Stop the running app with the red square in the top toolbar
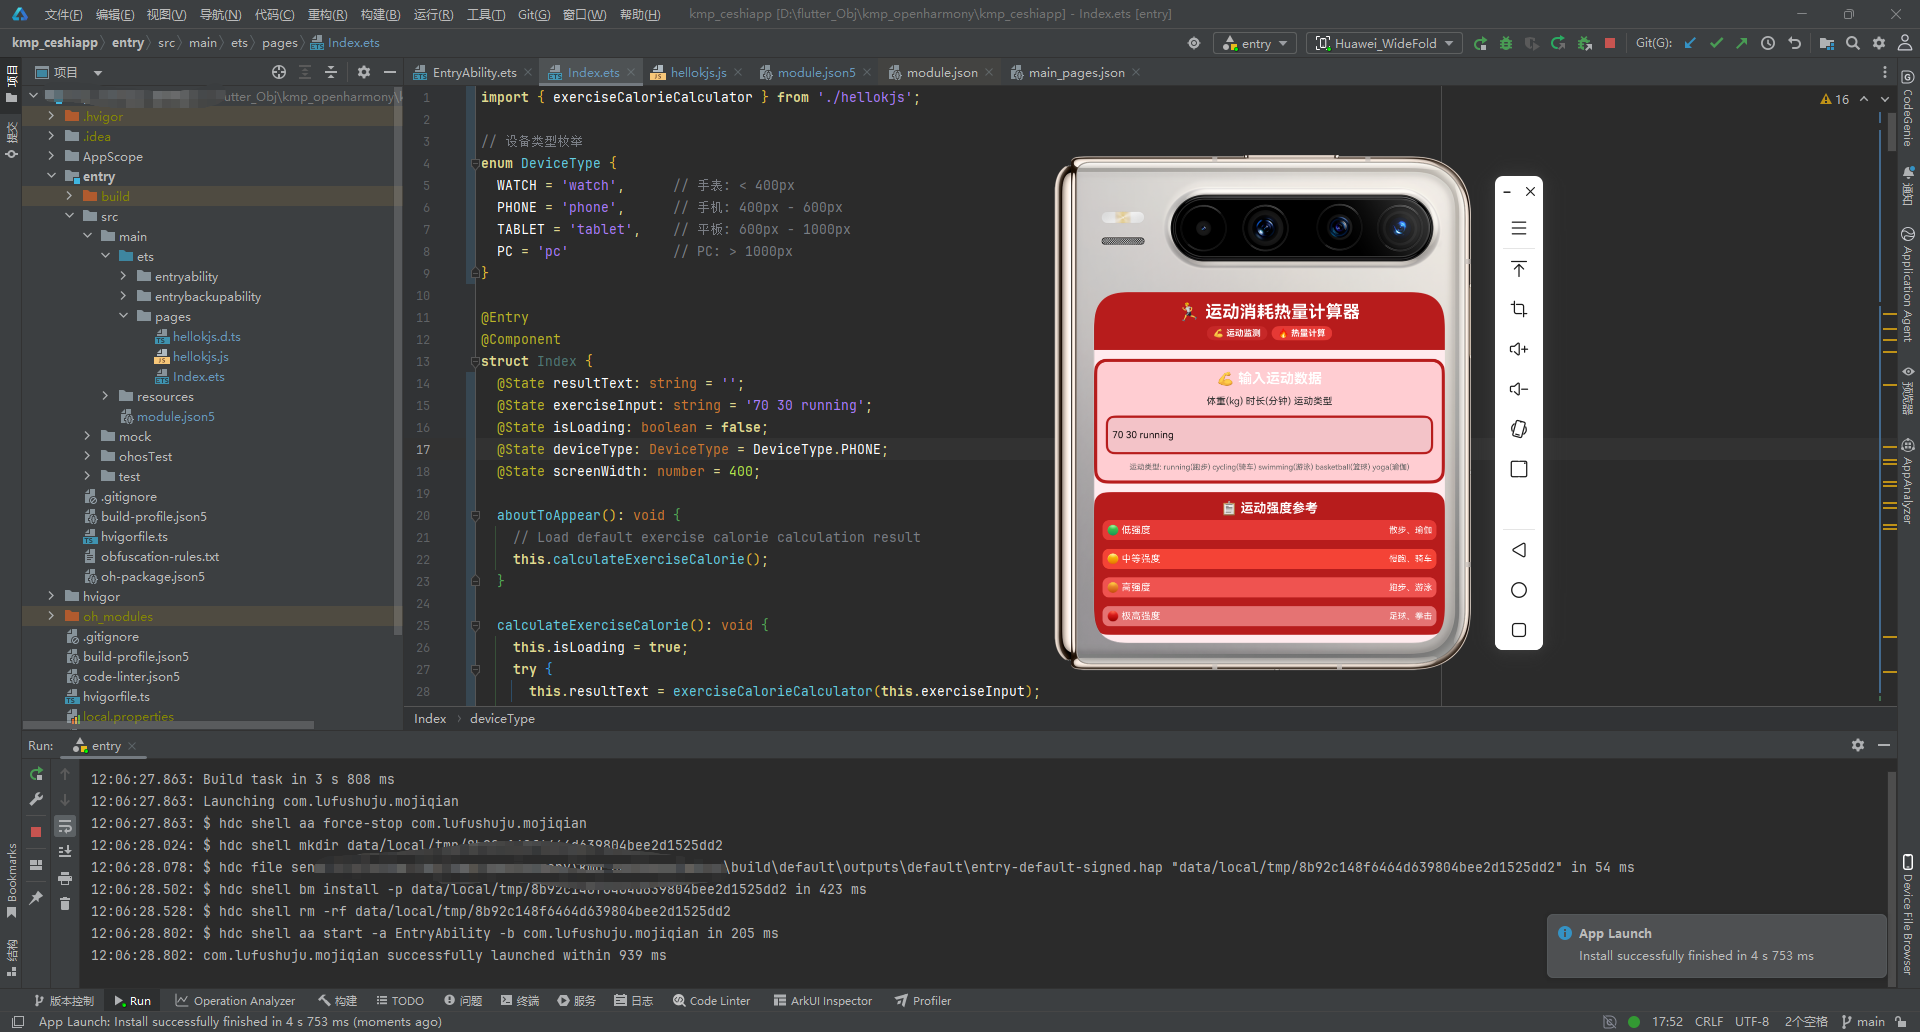Viewport: 1920px width, 1032px height. [1610, 43]
